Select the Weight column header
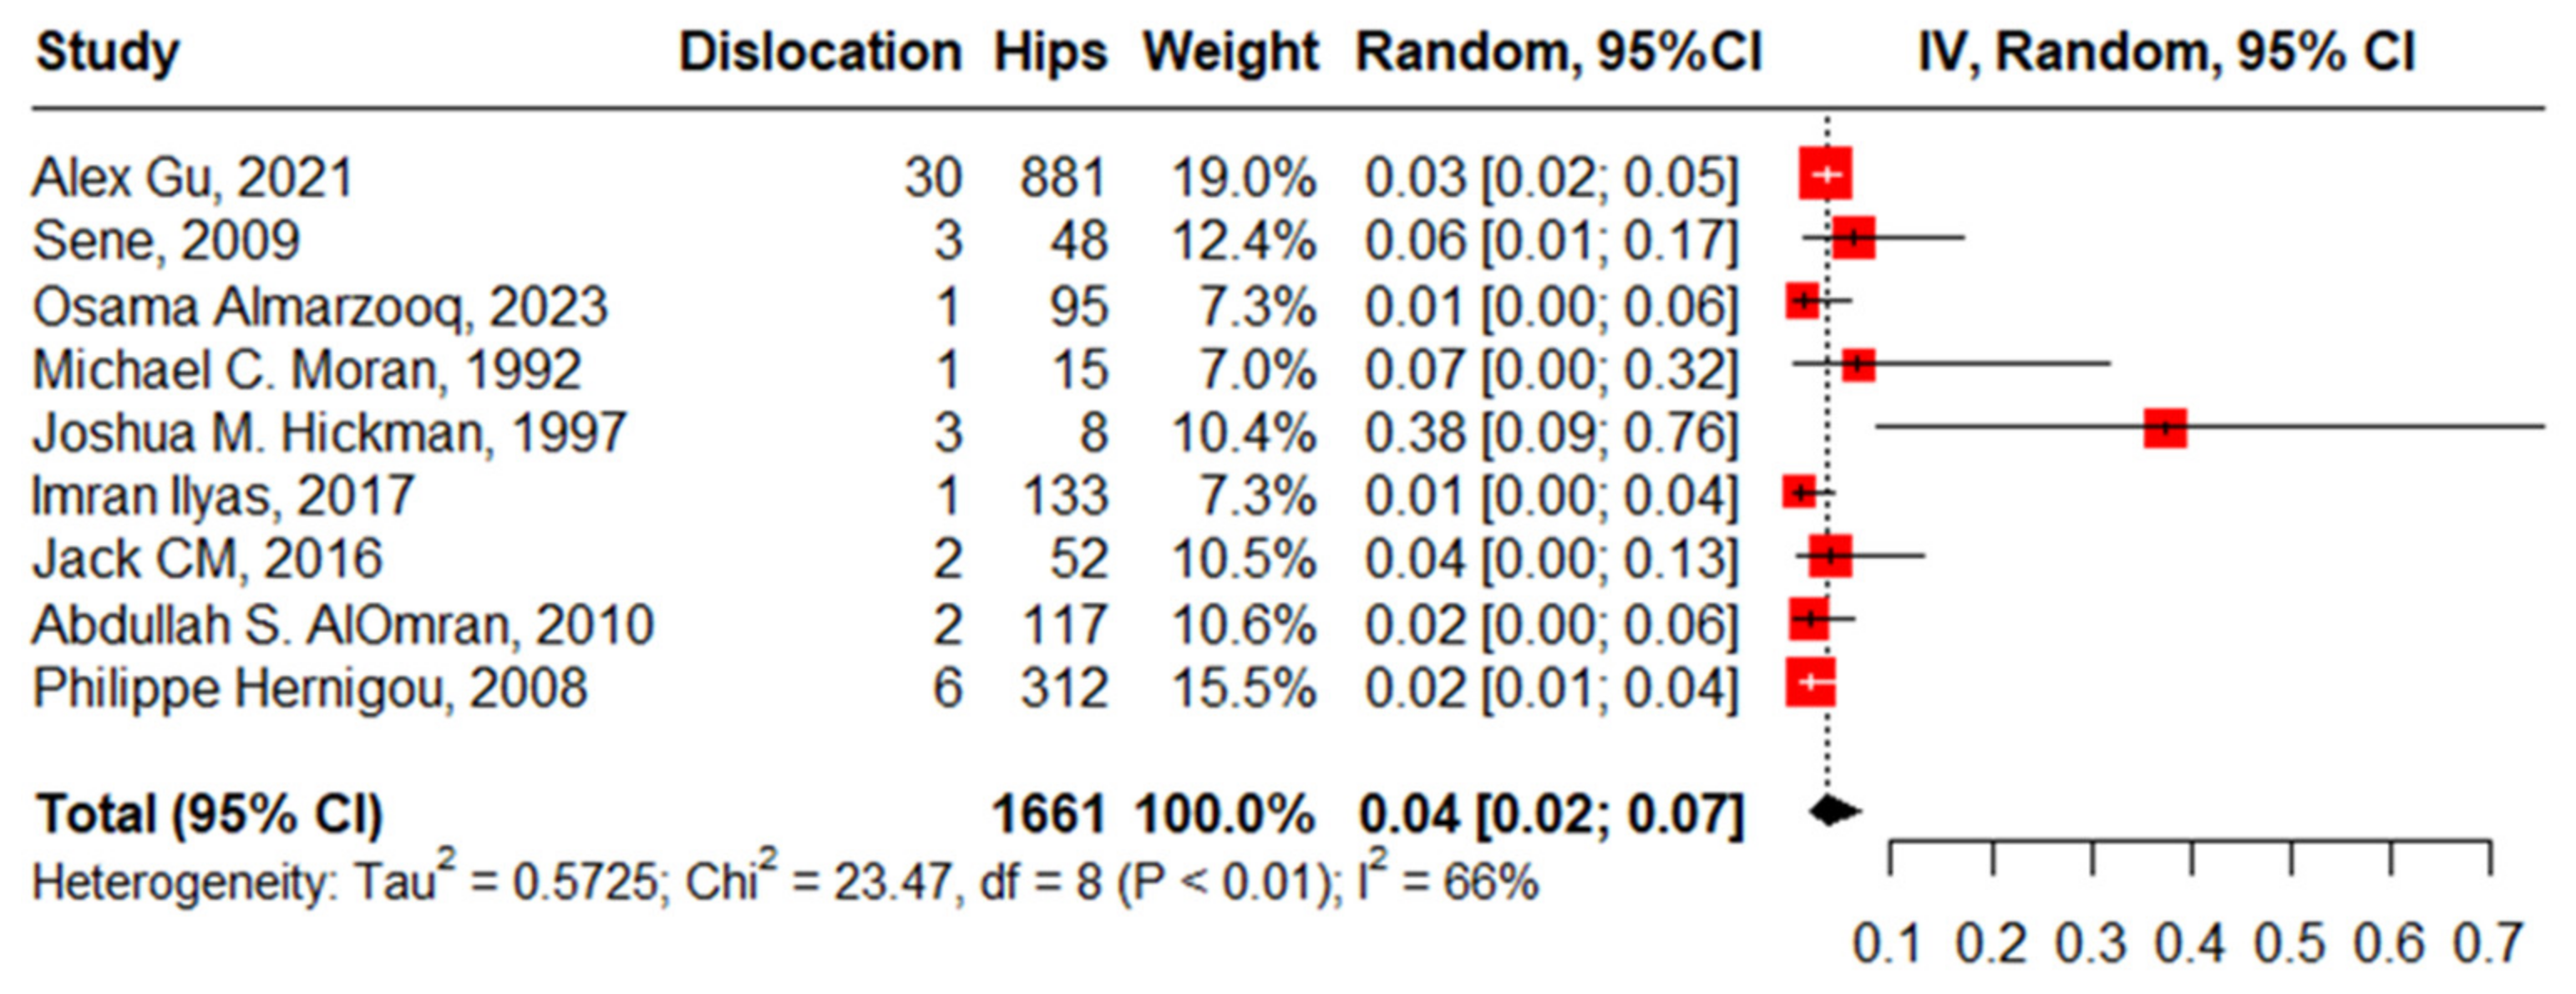Image resolution: width=2576 pixels, height=994 pixels. click(1231, 52)
